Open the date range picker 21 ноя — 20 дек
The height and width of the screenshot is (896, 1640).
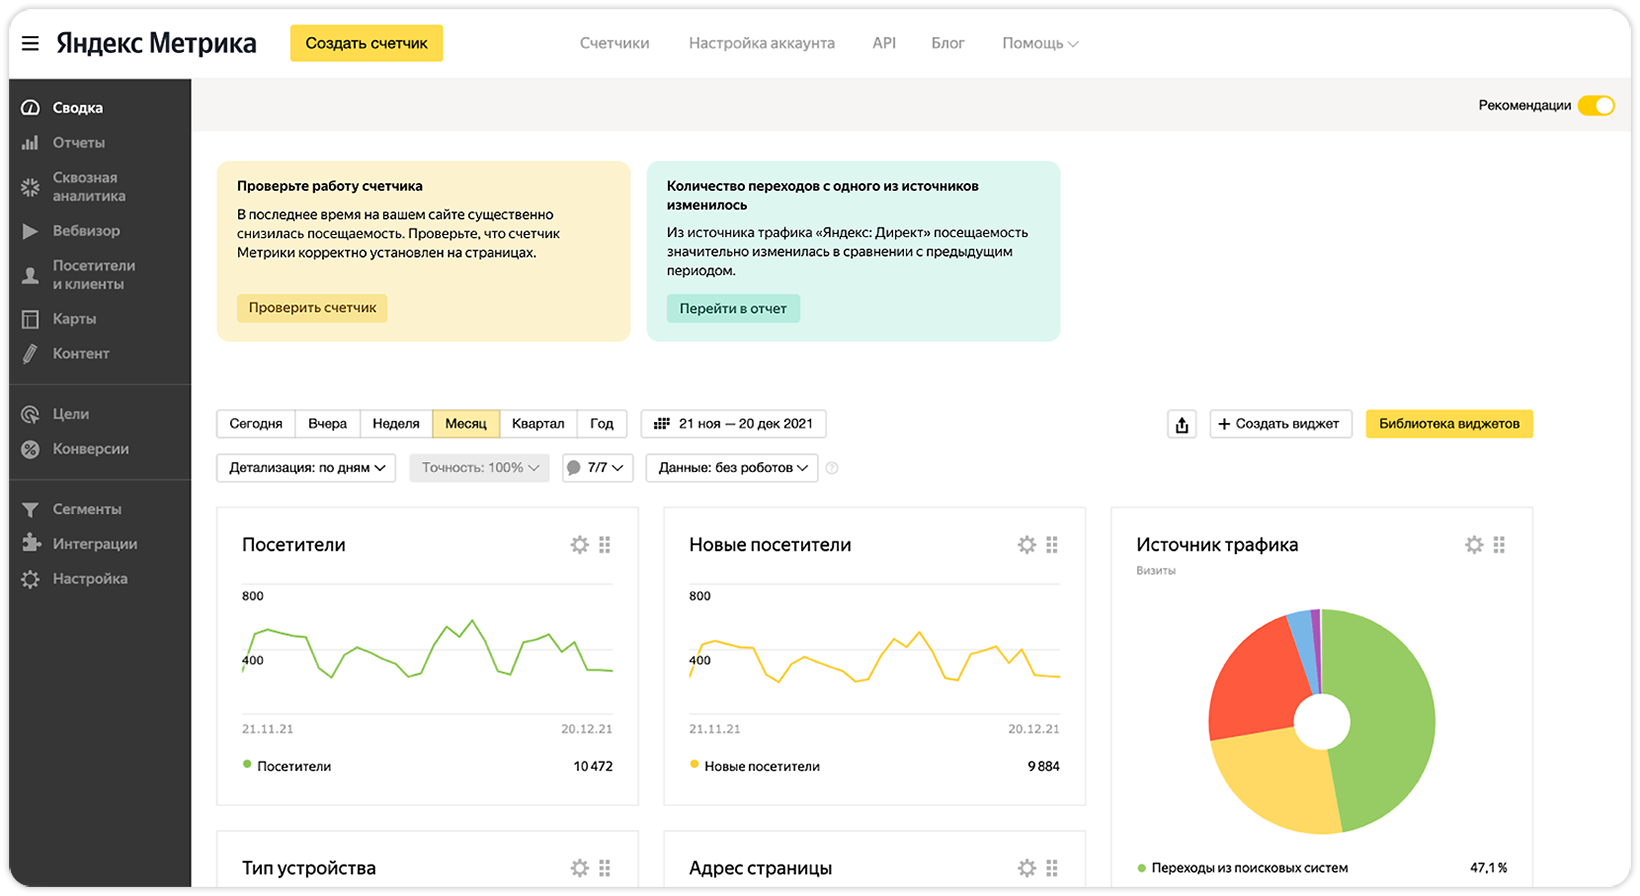(x=734, y=424)
